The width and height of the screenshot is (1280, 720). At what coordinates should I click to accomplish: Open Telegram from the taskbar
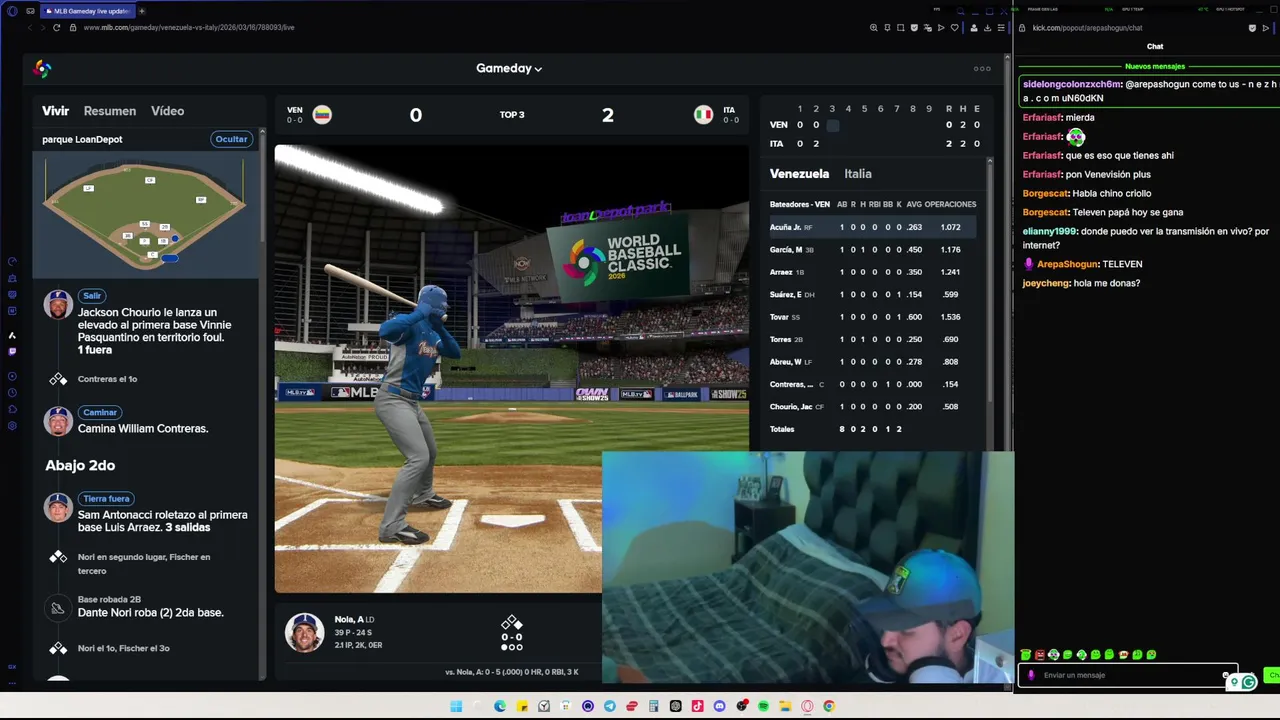click(x=610, y=706)
